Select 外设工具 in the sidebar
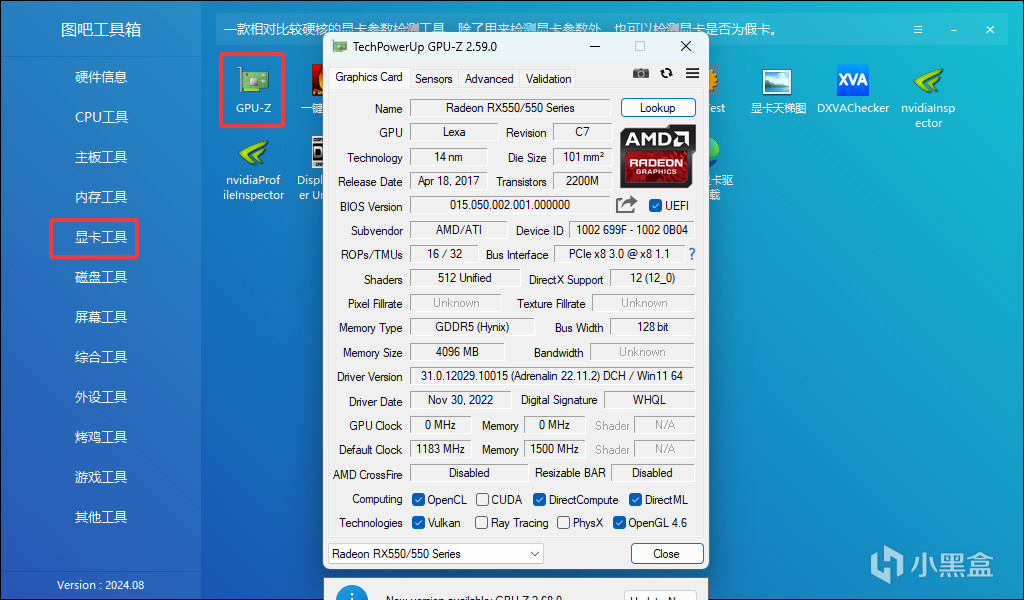 [x=101, y=397]
